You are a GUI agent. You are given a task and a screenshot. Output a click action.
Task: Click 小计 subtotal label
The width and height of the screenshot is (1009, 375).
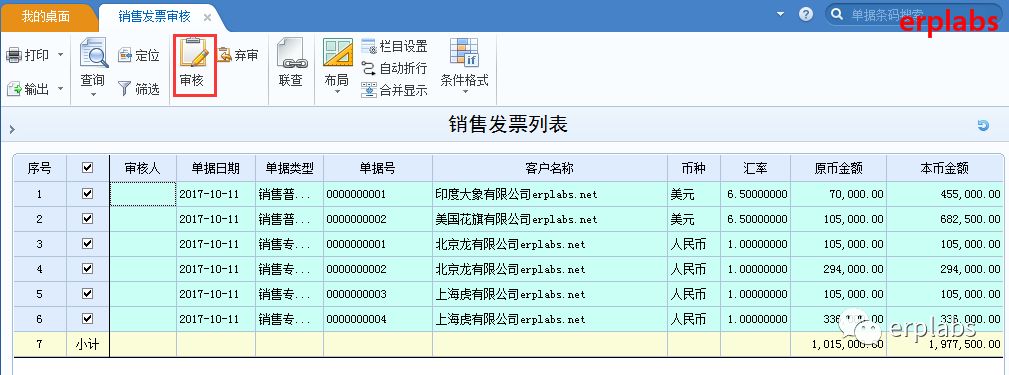click(x=88, y=344)
